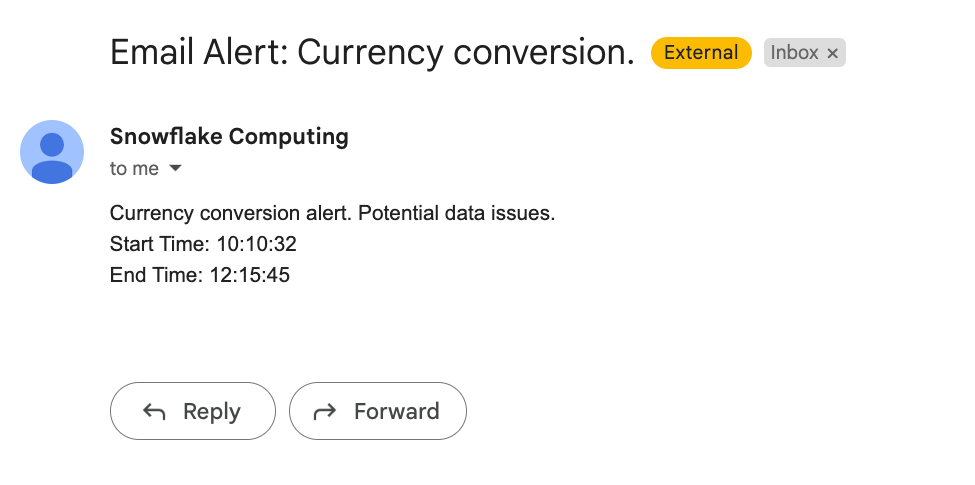Click the "to me" recipient text
This screenshot has height=485, width=975.
click(134, 169)
